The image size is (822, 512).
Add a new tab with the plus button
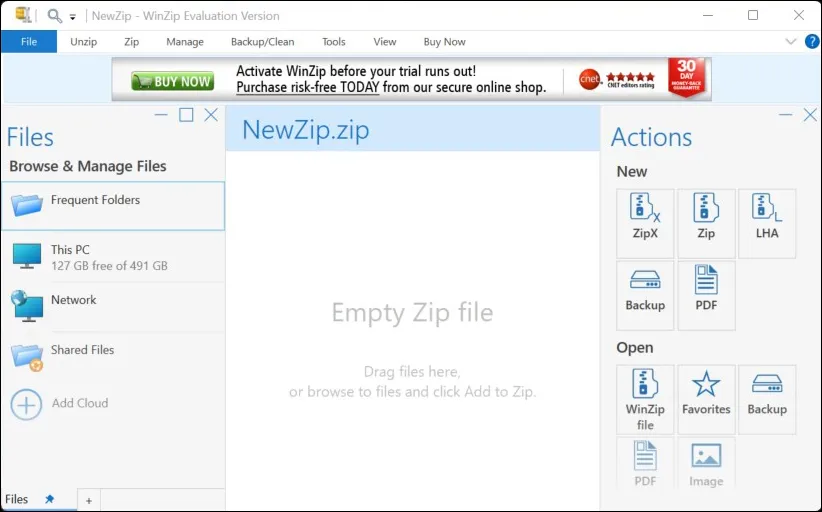click(x=89, y=500)
